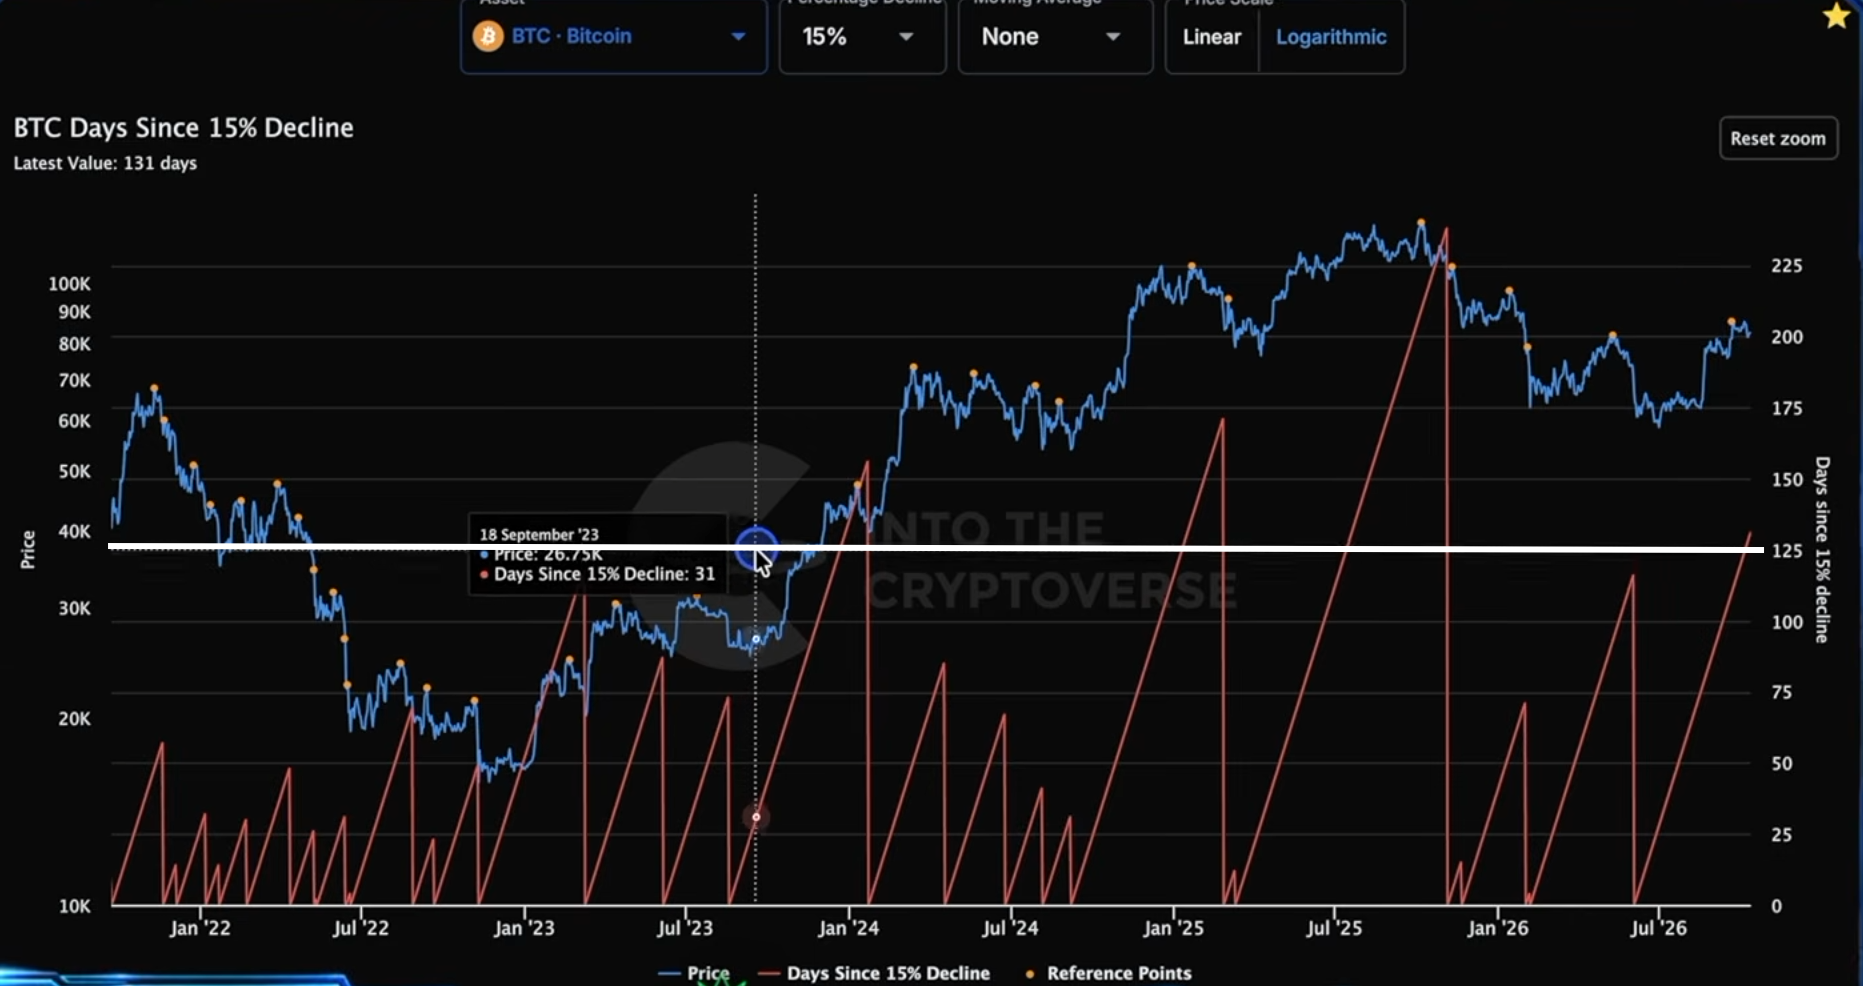Click the 18 September '23 tooltip date
The width and height of the screenshot is (1863, 986).
tap(539, 534)
